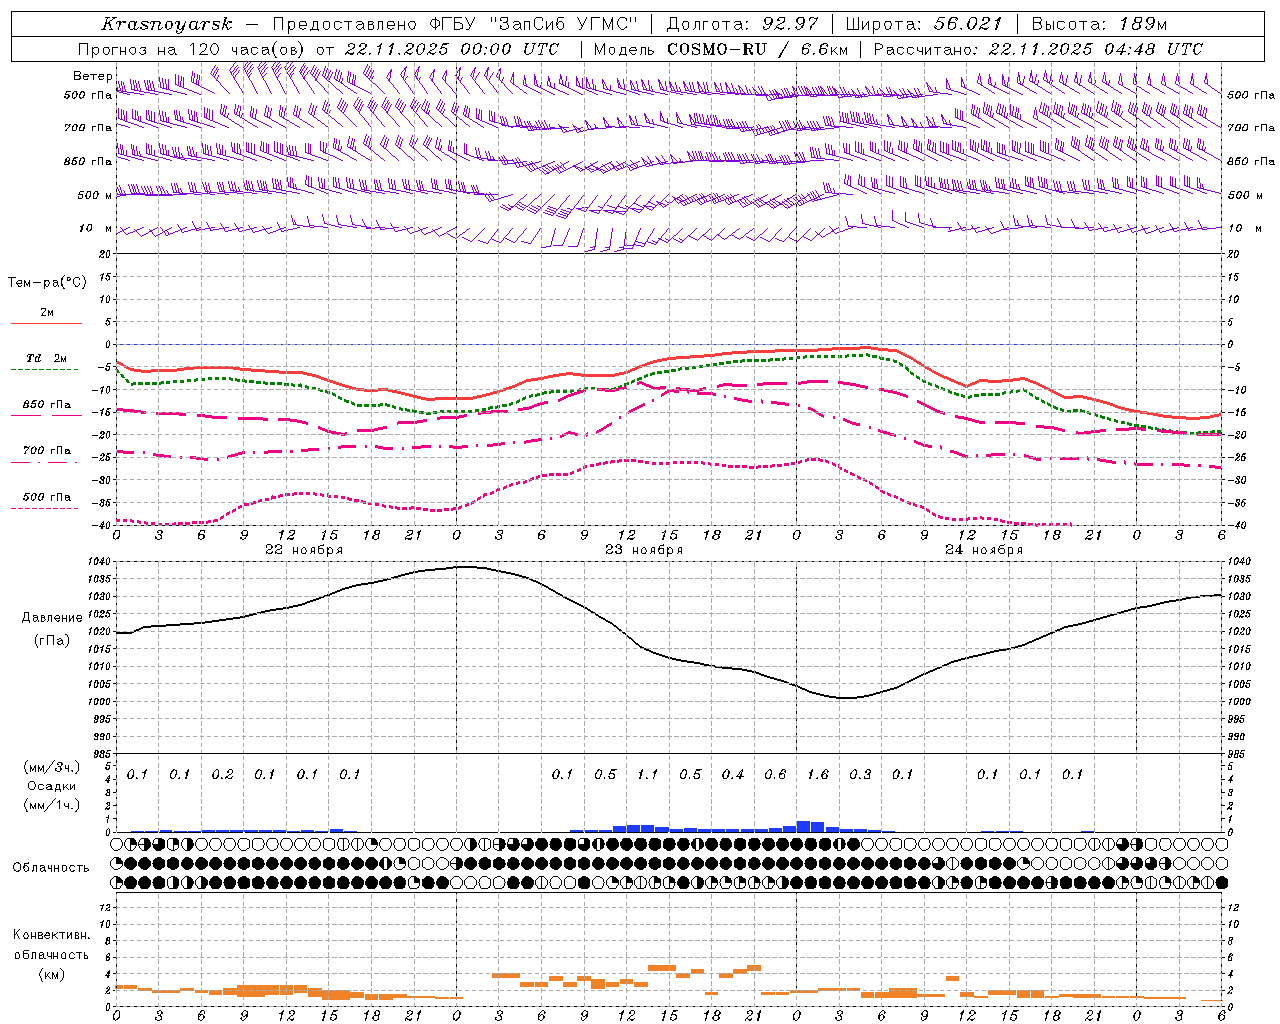Click the Ветер panel label
The width and height of the screenshot is (1280, 1024).
tap(92, 76)
